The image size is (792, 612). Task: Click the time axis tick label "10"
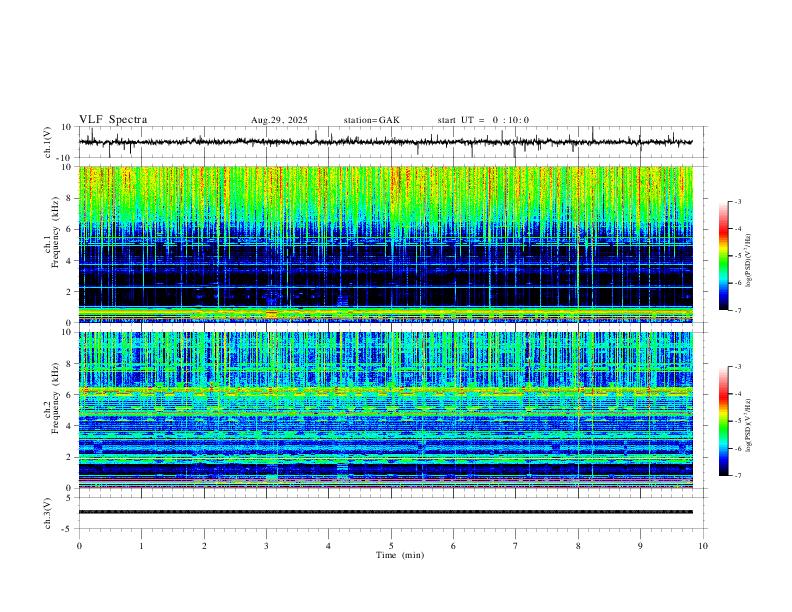[703, 546]
